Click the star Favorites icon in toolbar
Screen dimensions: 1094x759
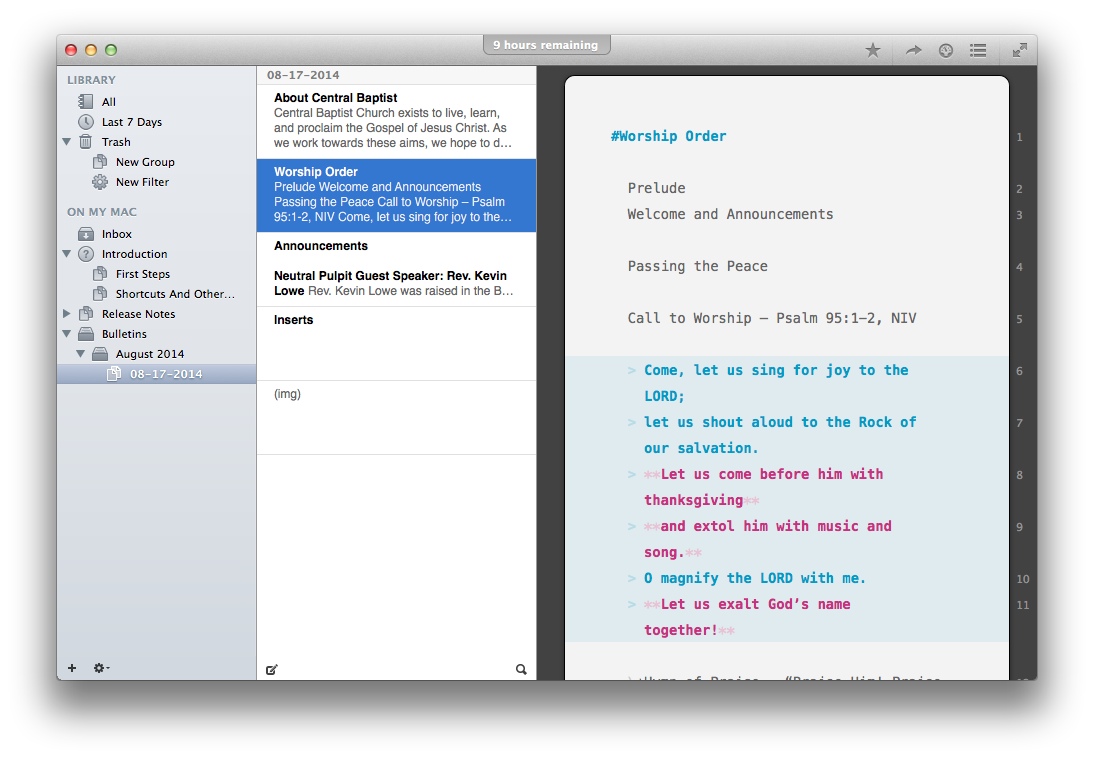[873, 50]
